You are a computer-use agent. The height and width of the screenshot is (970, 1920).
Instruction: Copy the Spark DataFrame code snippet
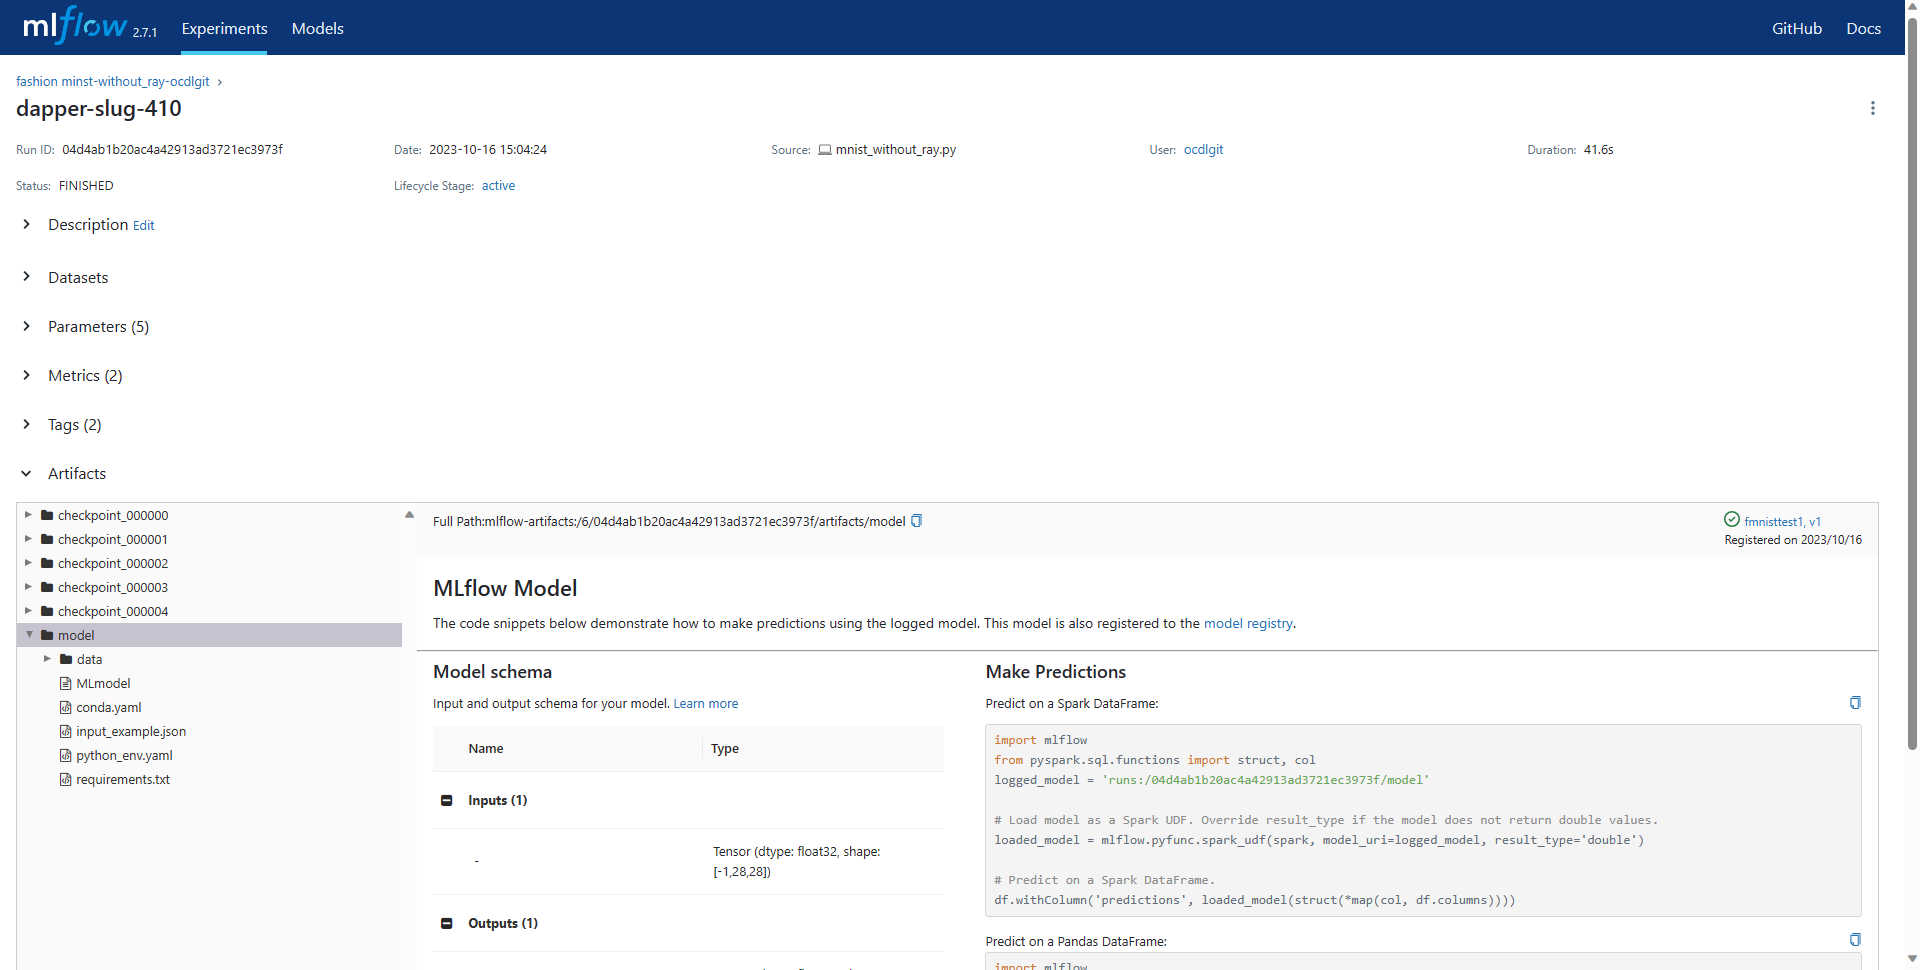point(1855,703)
